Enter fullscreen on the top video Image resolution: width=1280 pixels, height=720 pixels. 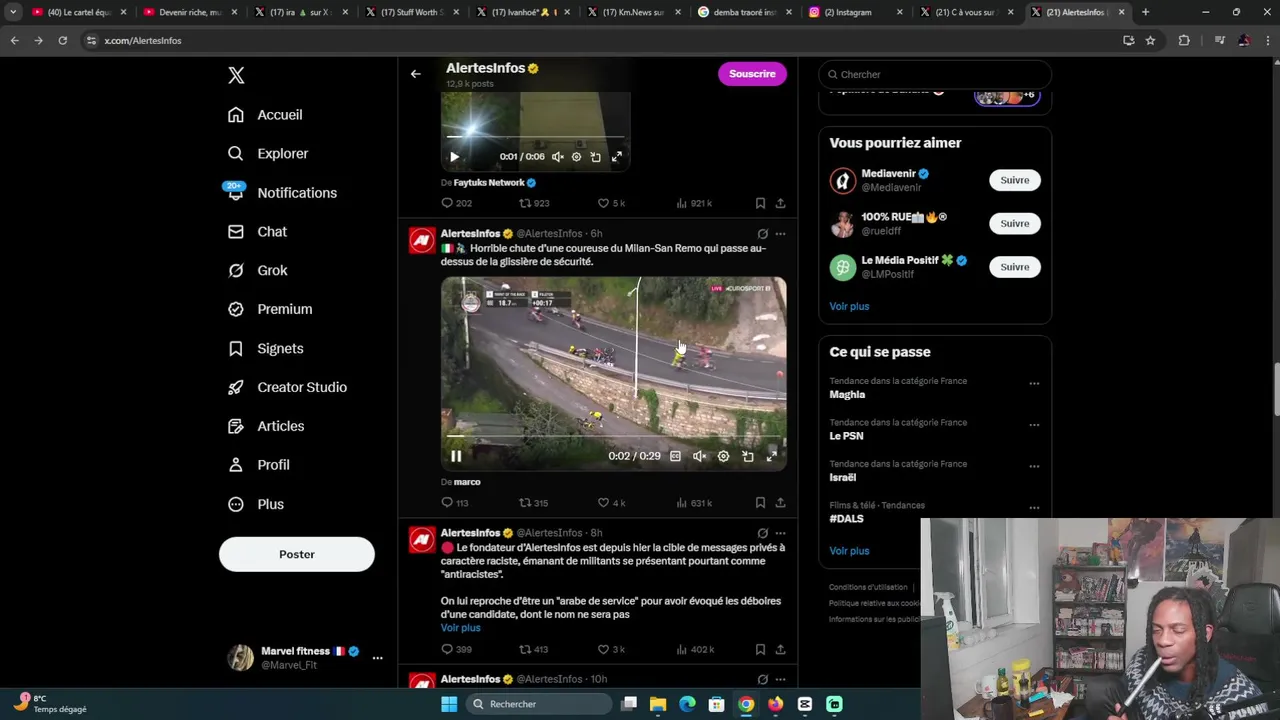click(x=617, y=157)
